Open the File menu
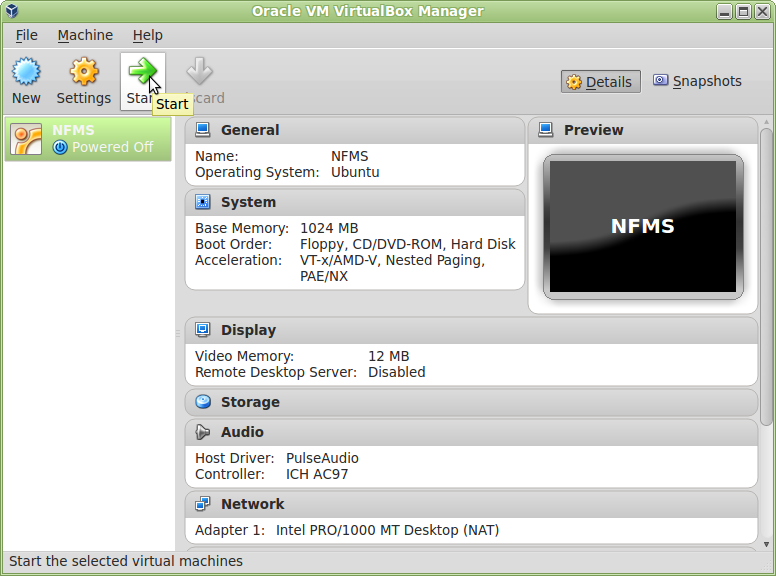 tap(26, 35)
